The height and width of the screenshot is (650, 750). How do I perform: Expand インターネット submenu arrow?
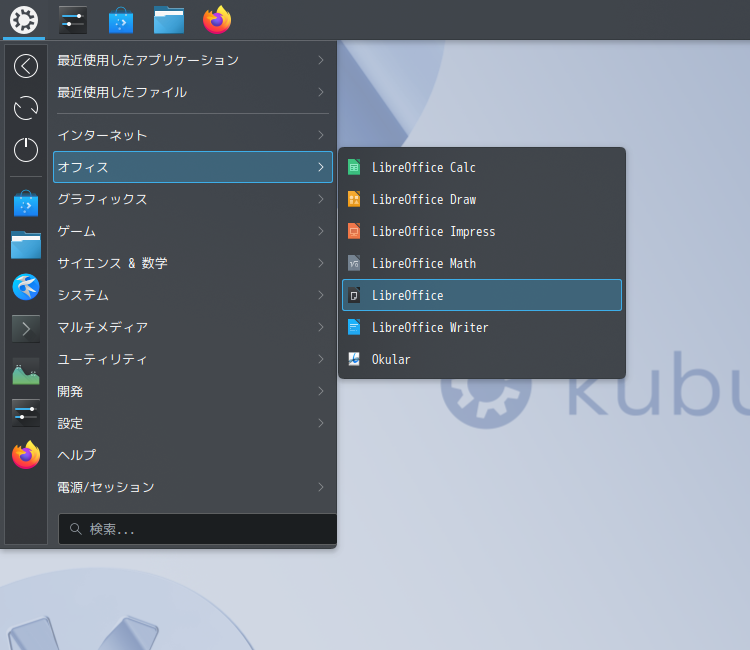point(321,135)
